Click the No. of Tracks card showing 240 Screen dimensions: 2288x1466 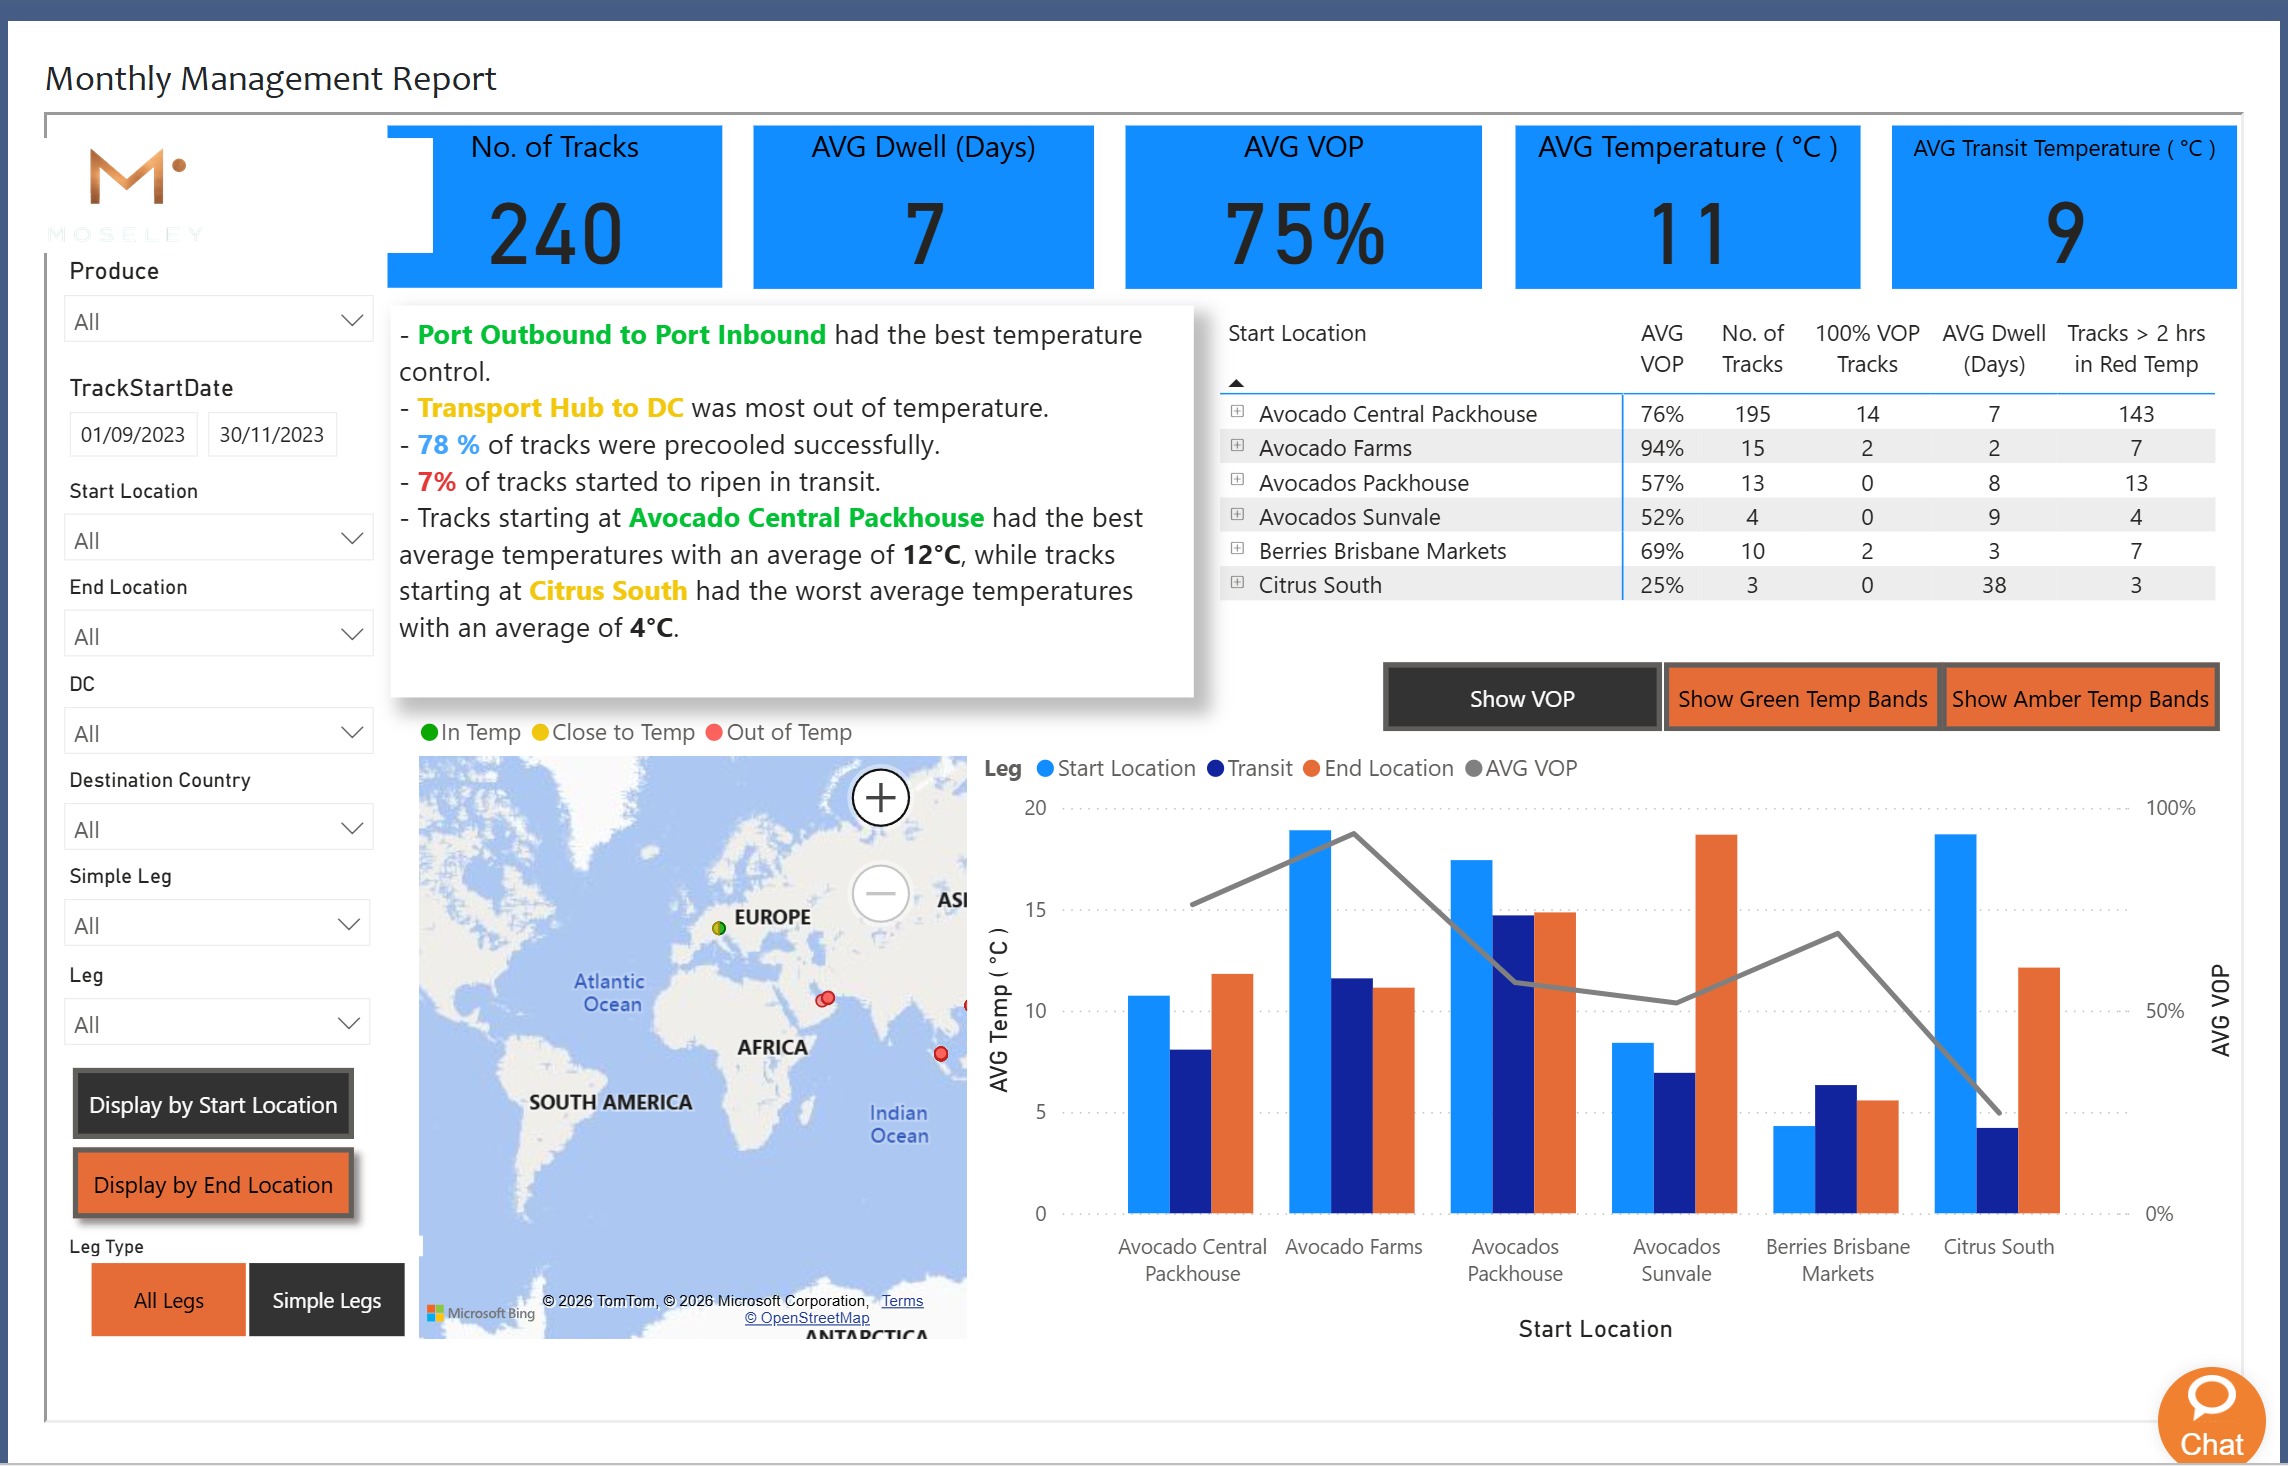pyautogui.click(x=555, y=207)
